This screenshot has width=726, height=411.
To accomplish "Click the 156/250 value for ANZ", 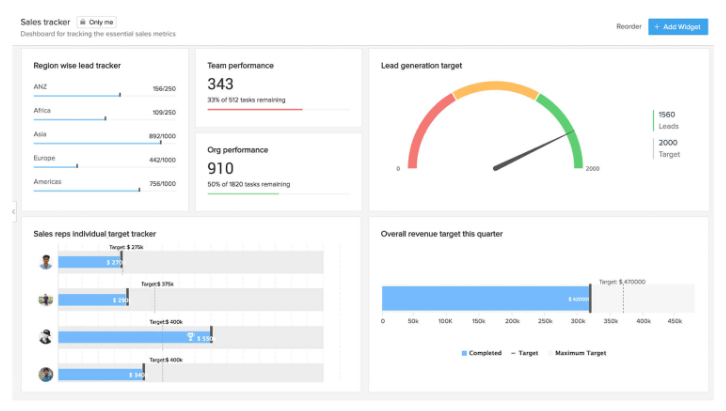I will pos(164,88).
